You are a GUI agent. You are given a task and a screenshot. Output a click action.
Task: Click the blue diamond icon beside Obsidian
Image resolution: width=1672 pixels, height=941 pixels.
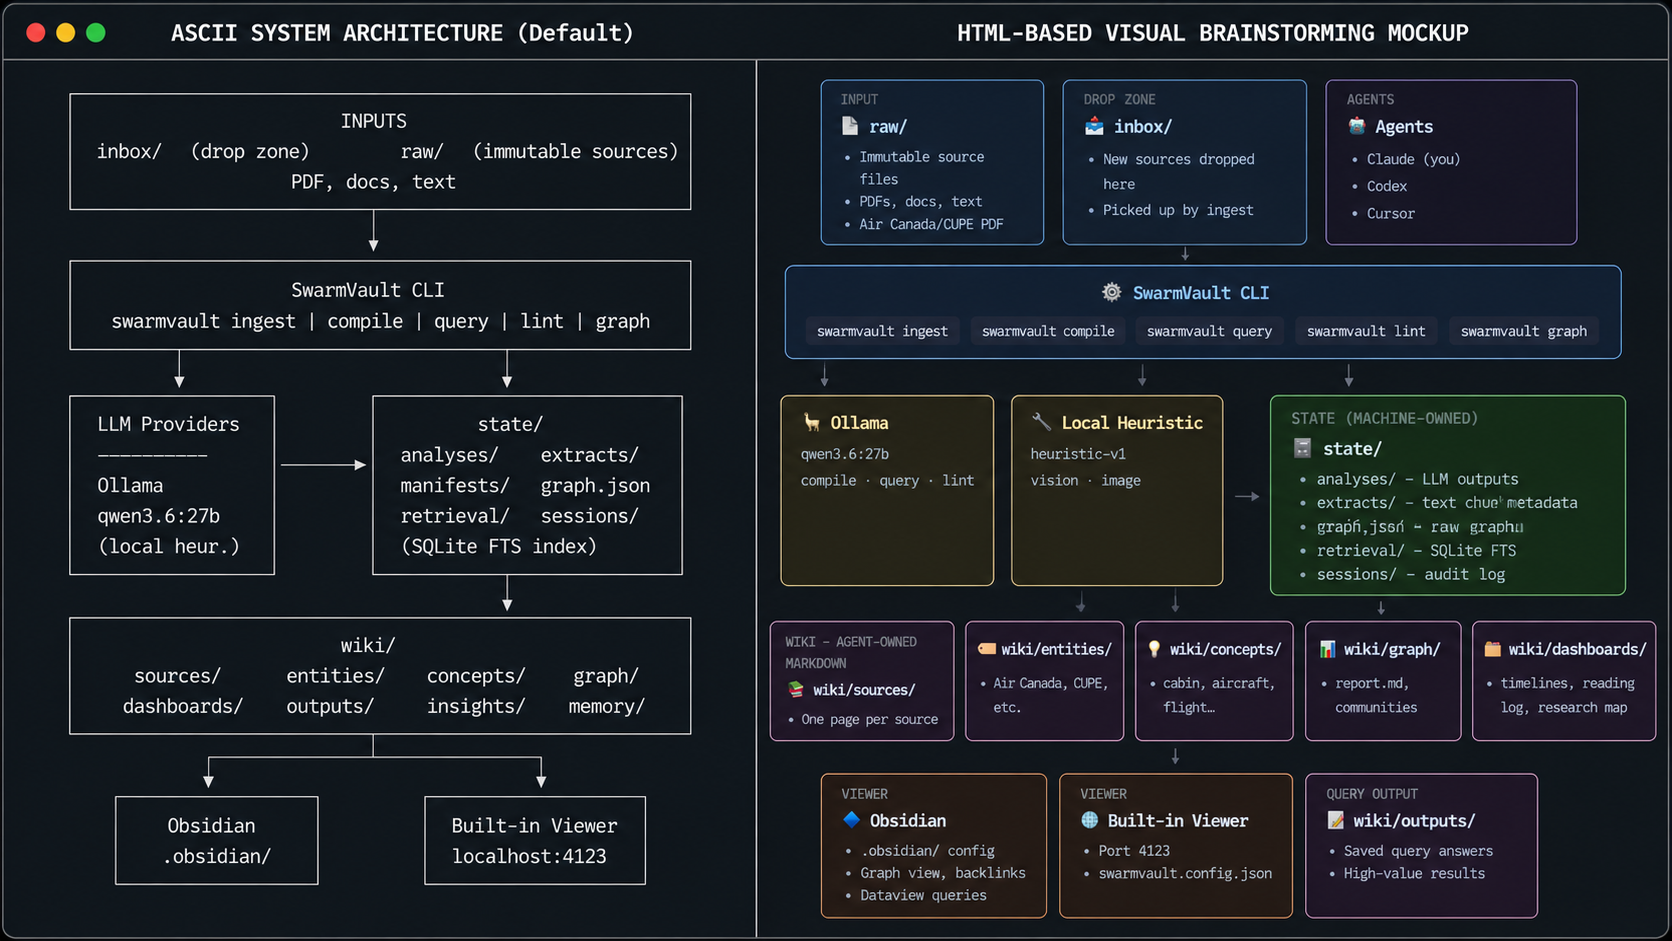[x=852, y=820]
